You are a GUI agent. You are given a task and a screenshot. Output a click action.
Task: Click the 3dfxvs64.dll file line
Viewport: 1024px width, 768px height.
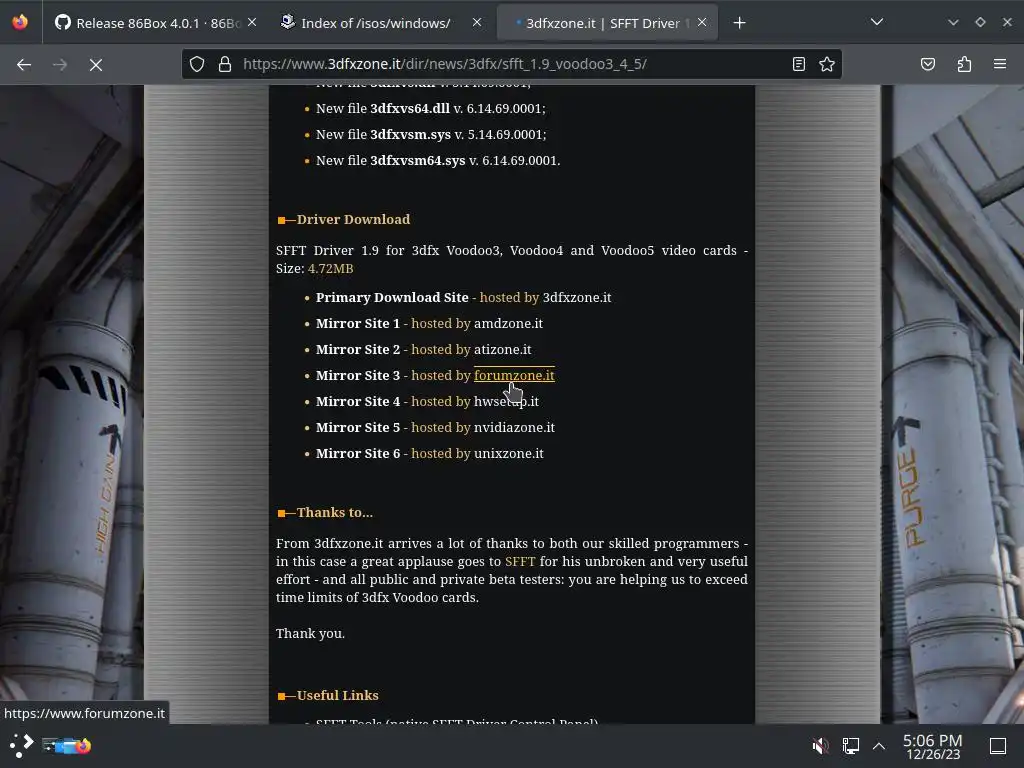point(430,108)
